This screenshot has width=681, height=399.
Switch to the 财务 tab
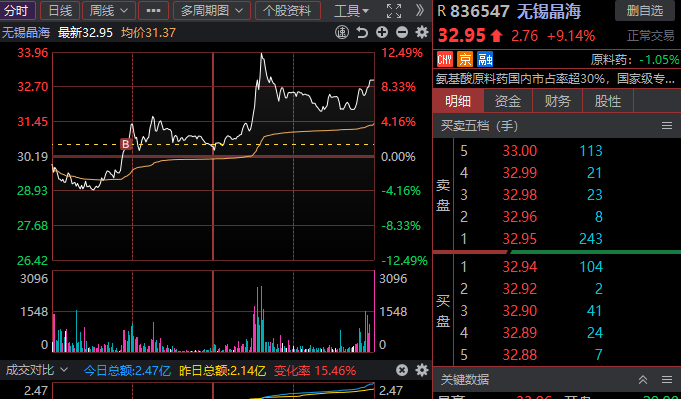tap(558, 101)
